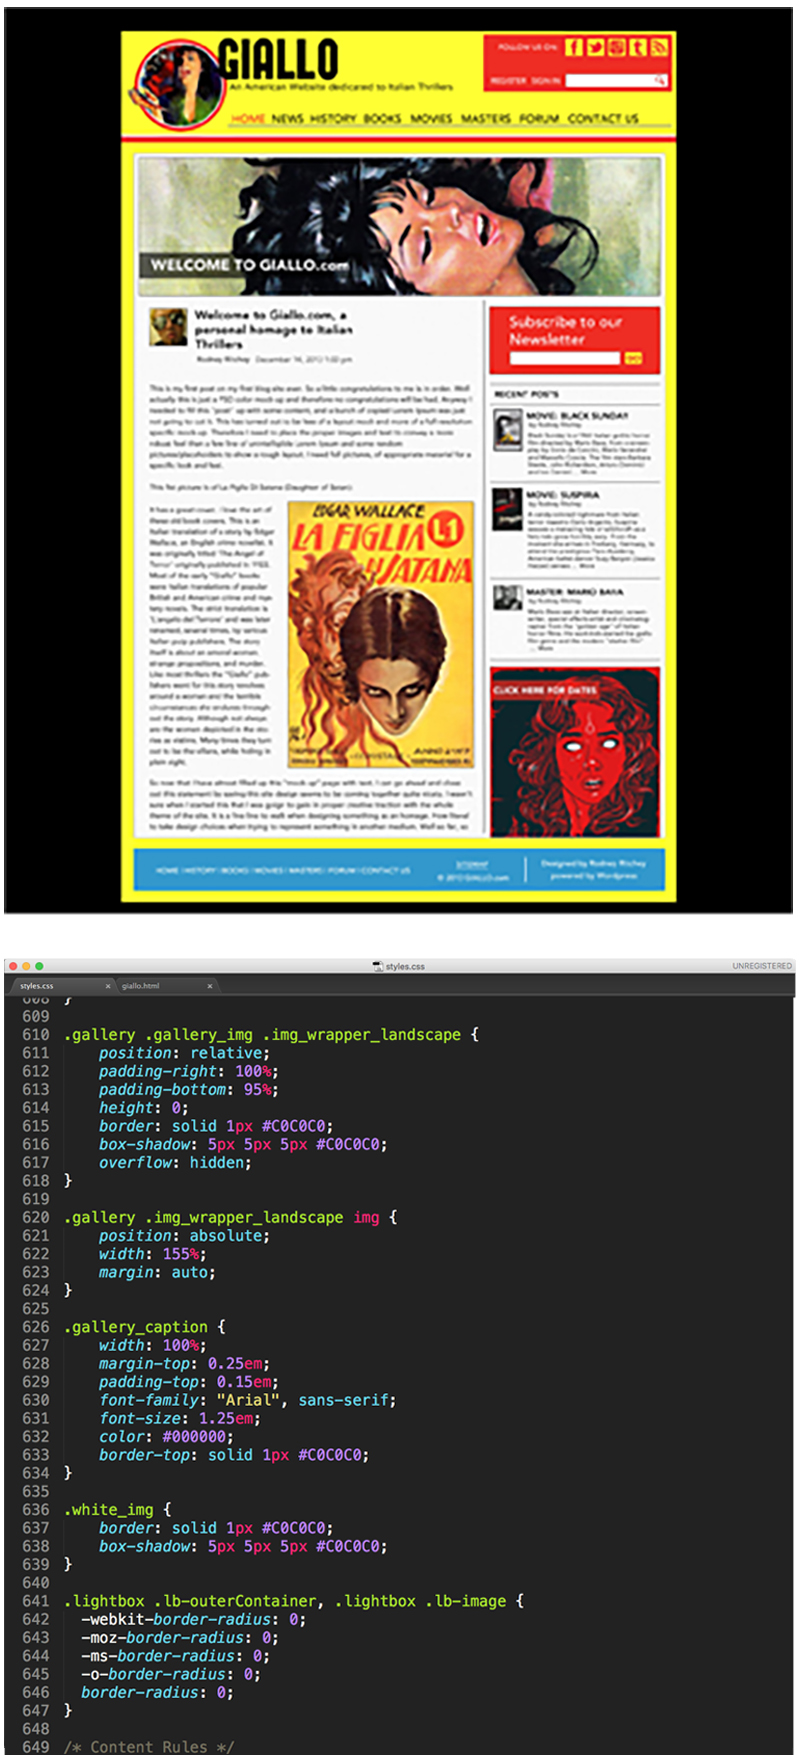Close the styles.css tab with its x
Image resolution: width=800 pixels, height=1755 pixels.
point(108,986)
